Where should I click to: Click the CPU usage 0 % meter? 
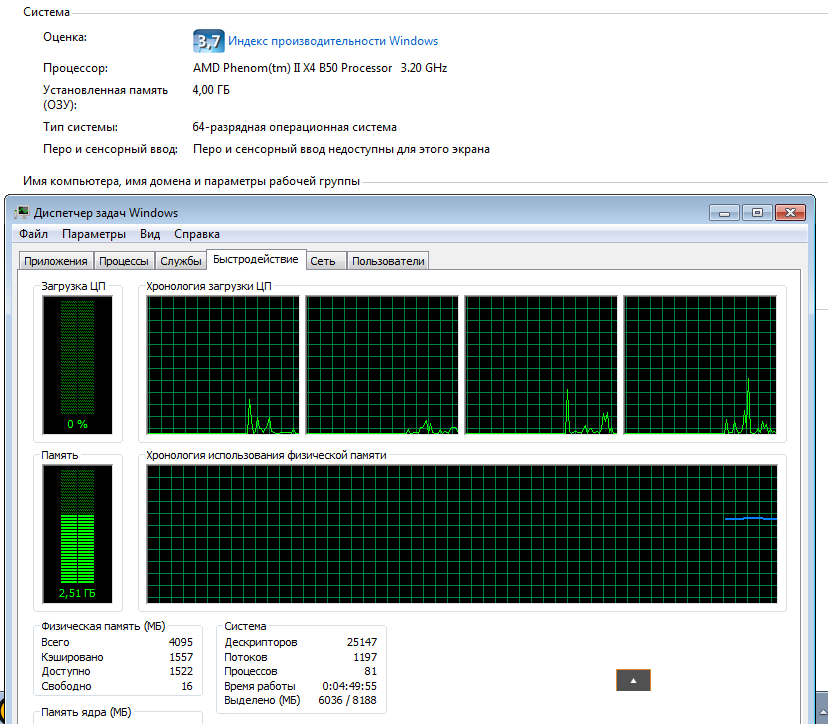click(78, 365)
